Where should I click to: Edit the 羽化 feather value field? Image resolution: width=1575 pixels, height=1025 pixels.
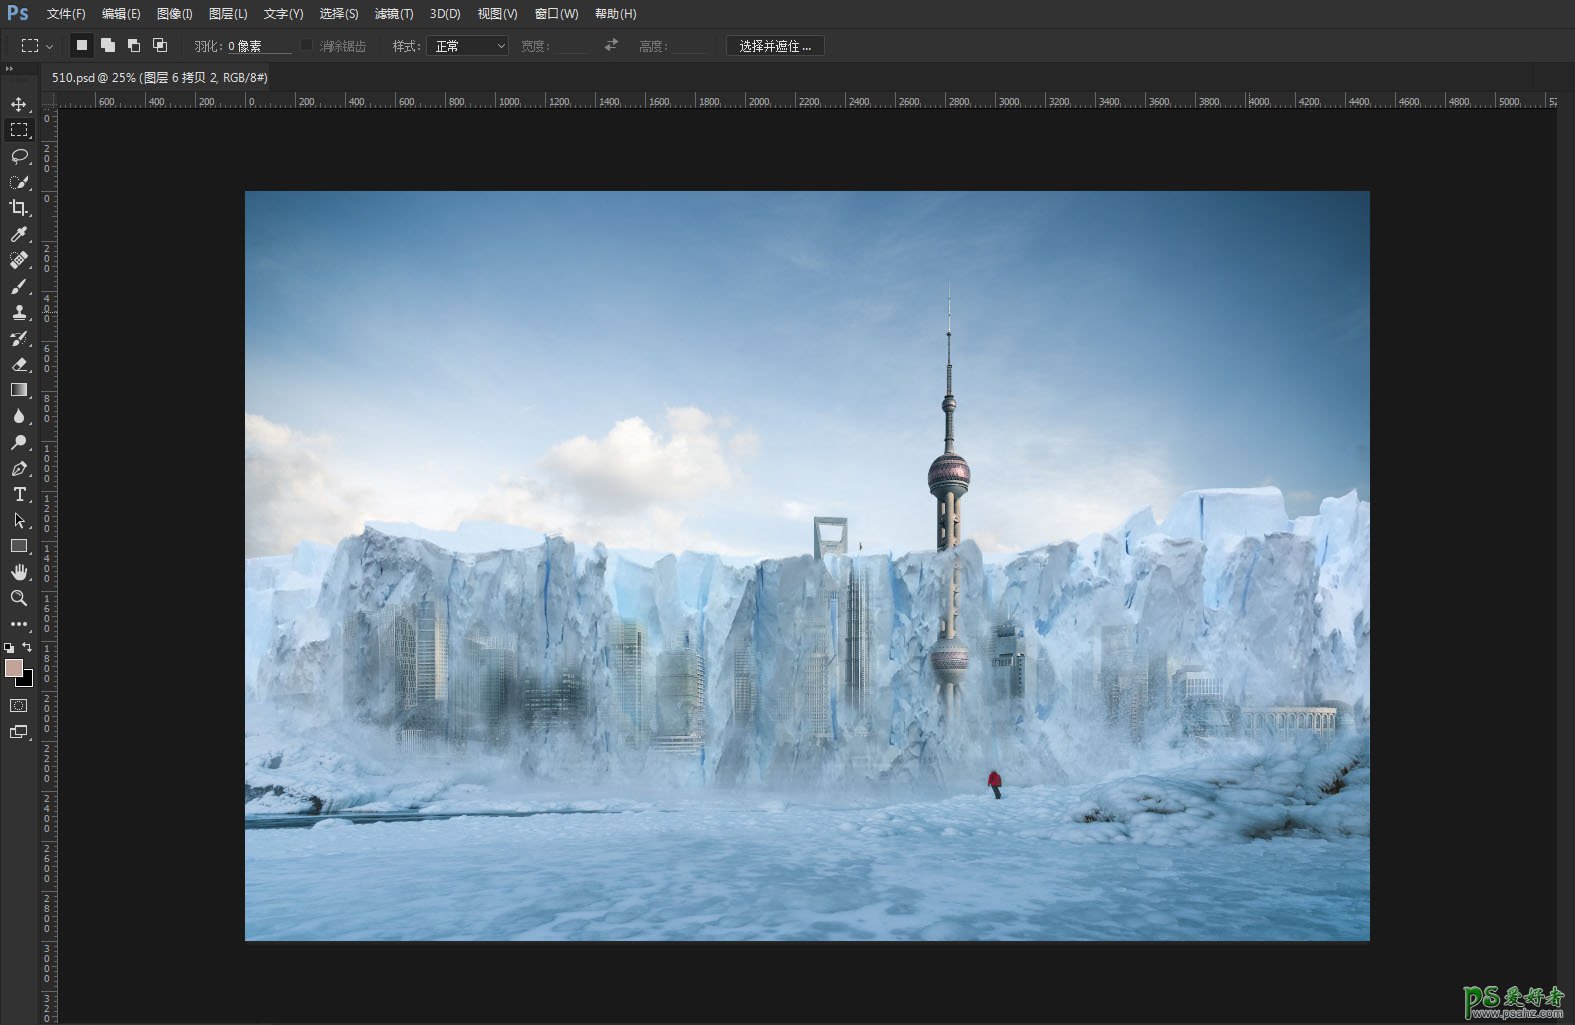click(258, 46)
